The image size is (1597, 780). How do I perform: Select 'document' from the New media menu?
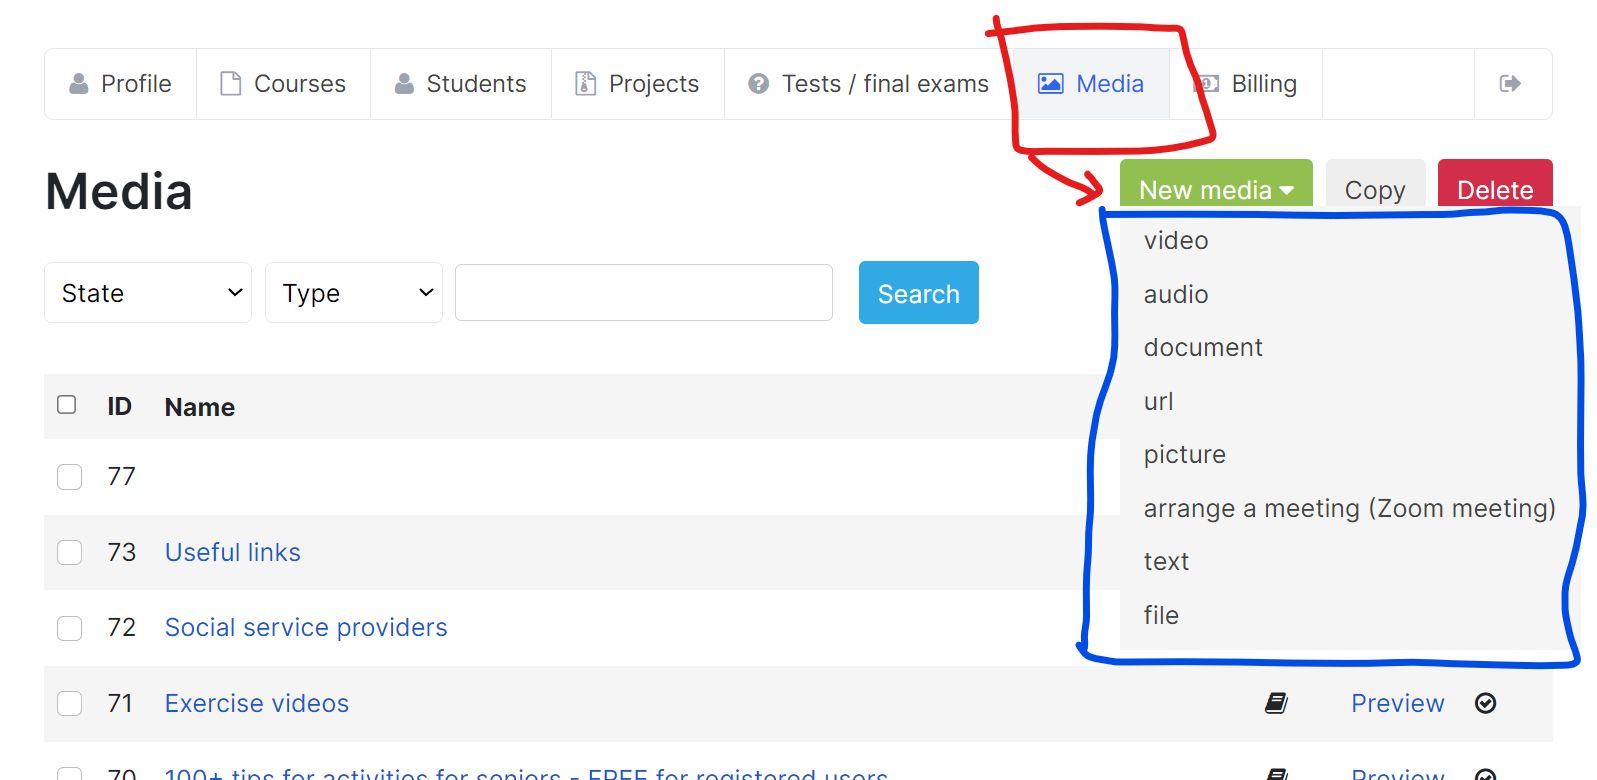1203,347
